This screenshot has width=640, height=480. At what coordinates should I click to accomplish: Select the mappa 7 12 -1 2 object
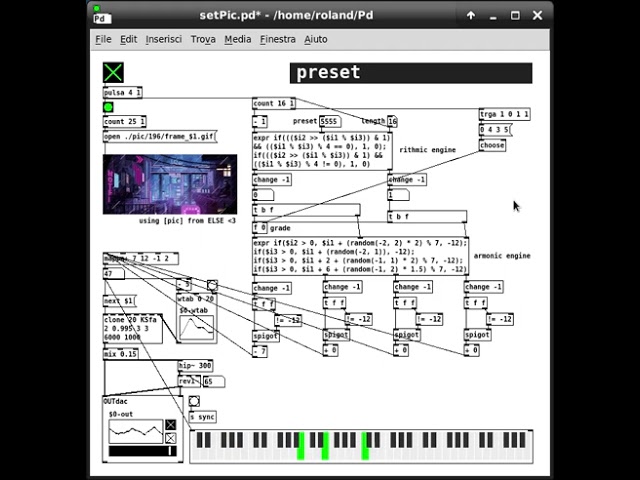[x=140, y=259]
